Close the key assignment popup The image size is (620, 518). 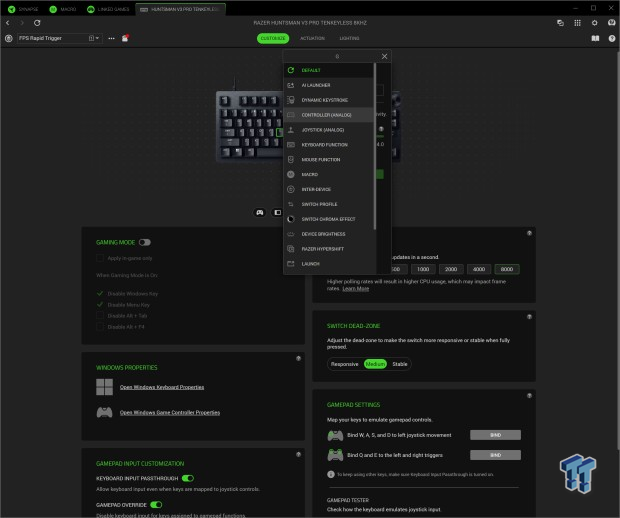[384, 57]
